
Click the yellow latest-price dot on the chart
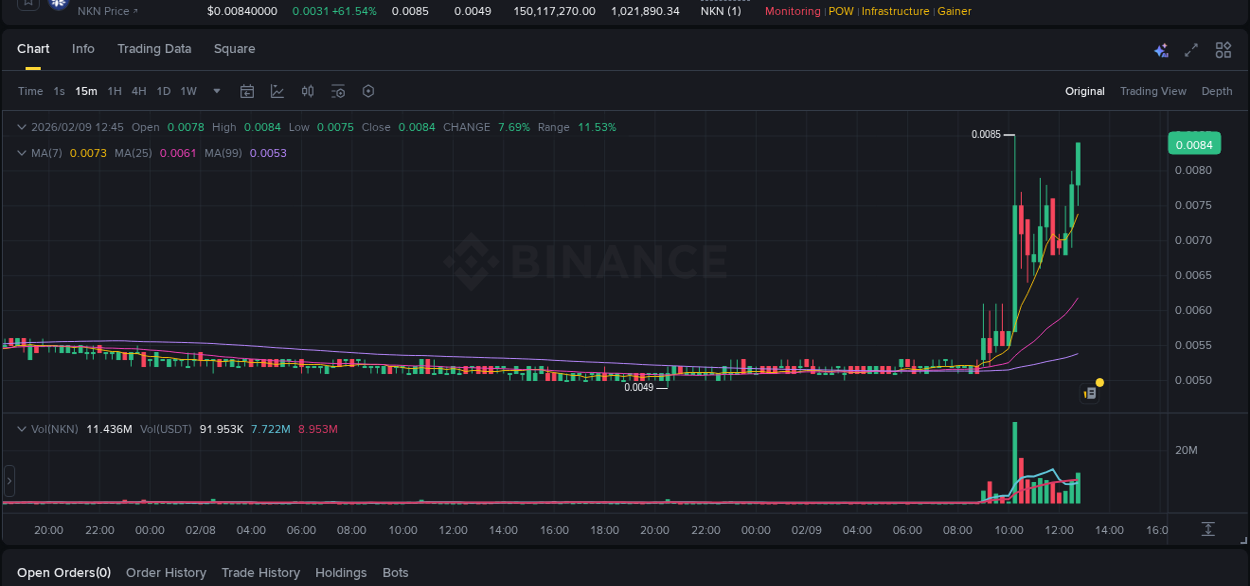pyautogui.click(x=1099, y=382)
